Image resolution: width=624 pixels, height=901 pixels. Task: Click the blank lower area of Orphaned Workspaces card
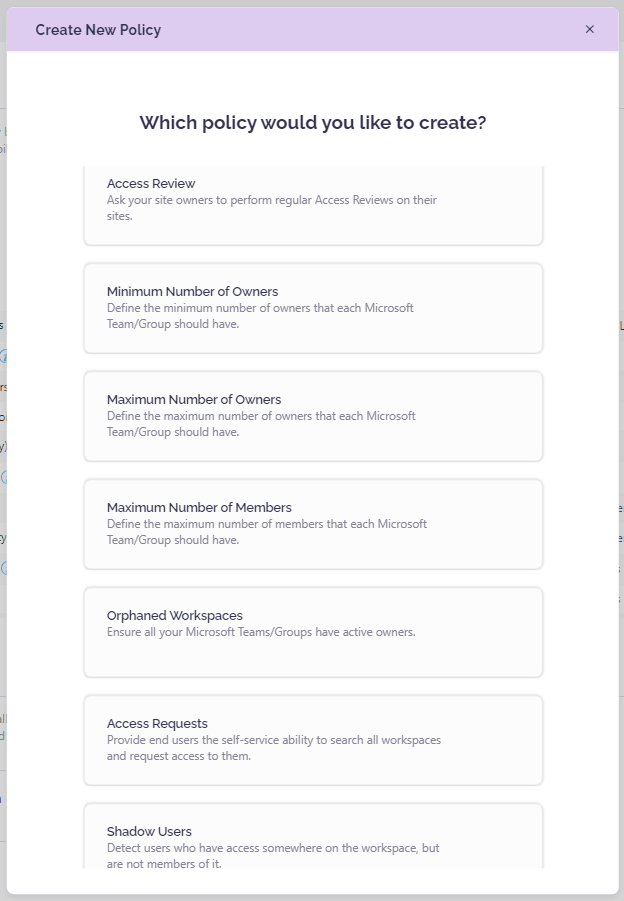[312, 659]
